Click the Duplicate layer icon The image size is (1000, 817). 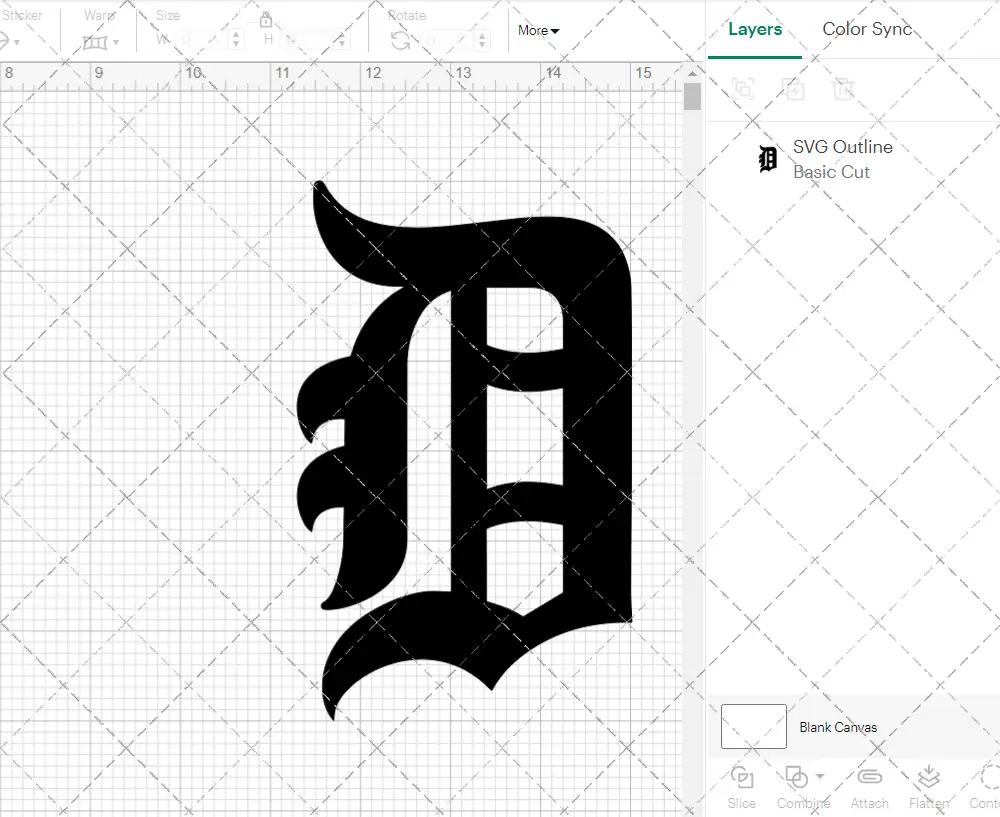(x=794, y=89)
